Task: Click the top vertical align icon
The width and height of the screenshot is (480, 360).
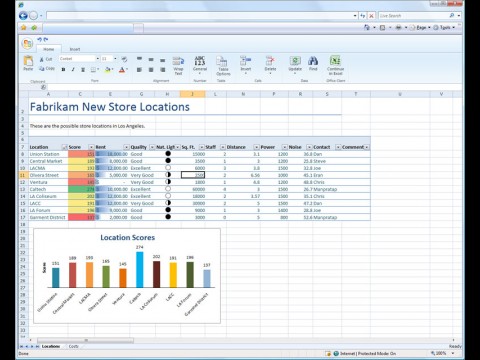Action: click(x=139, y=59)
